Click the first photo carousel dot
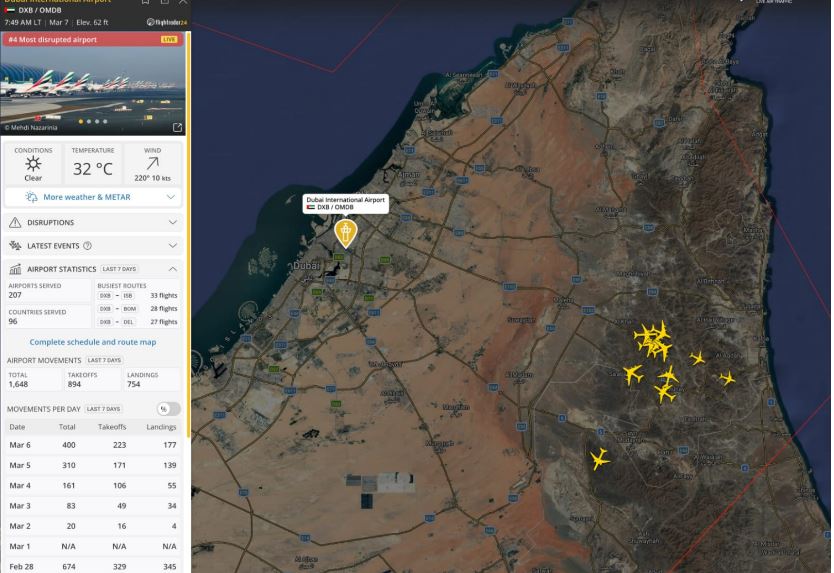Screen dimensions: 834x573 click(x=82, y=122)
